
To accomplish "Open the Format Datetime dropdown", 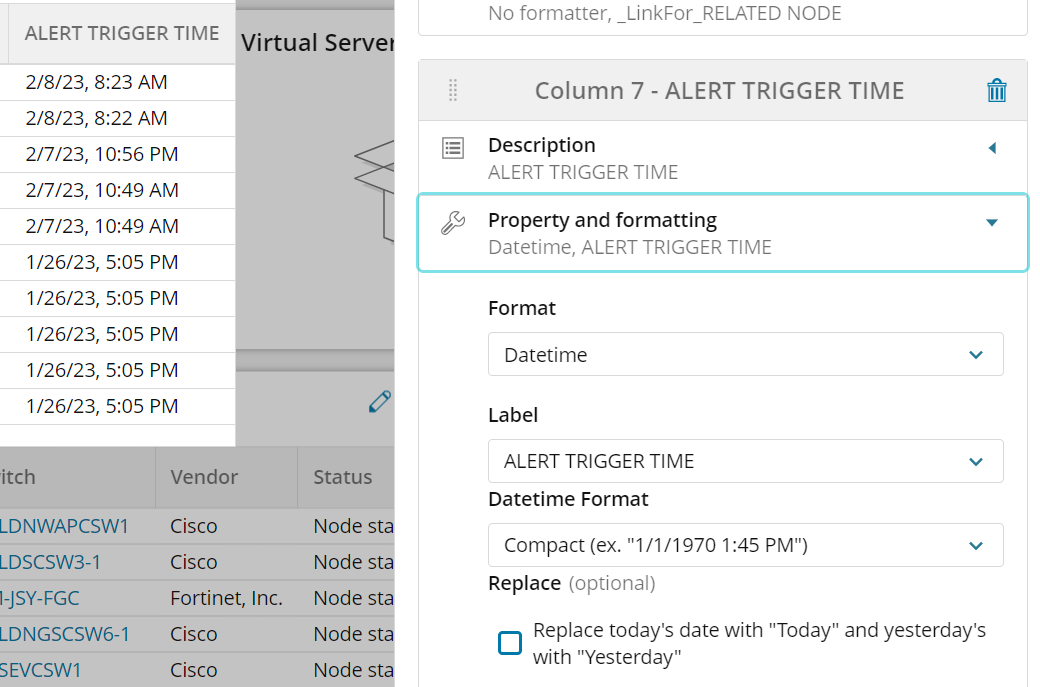I will (x=745, y=355).
